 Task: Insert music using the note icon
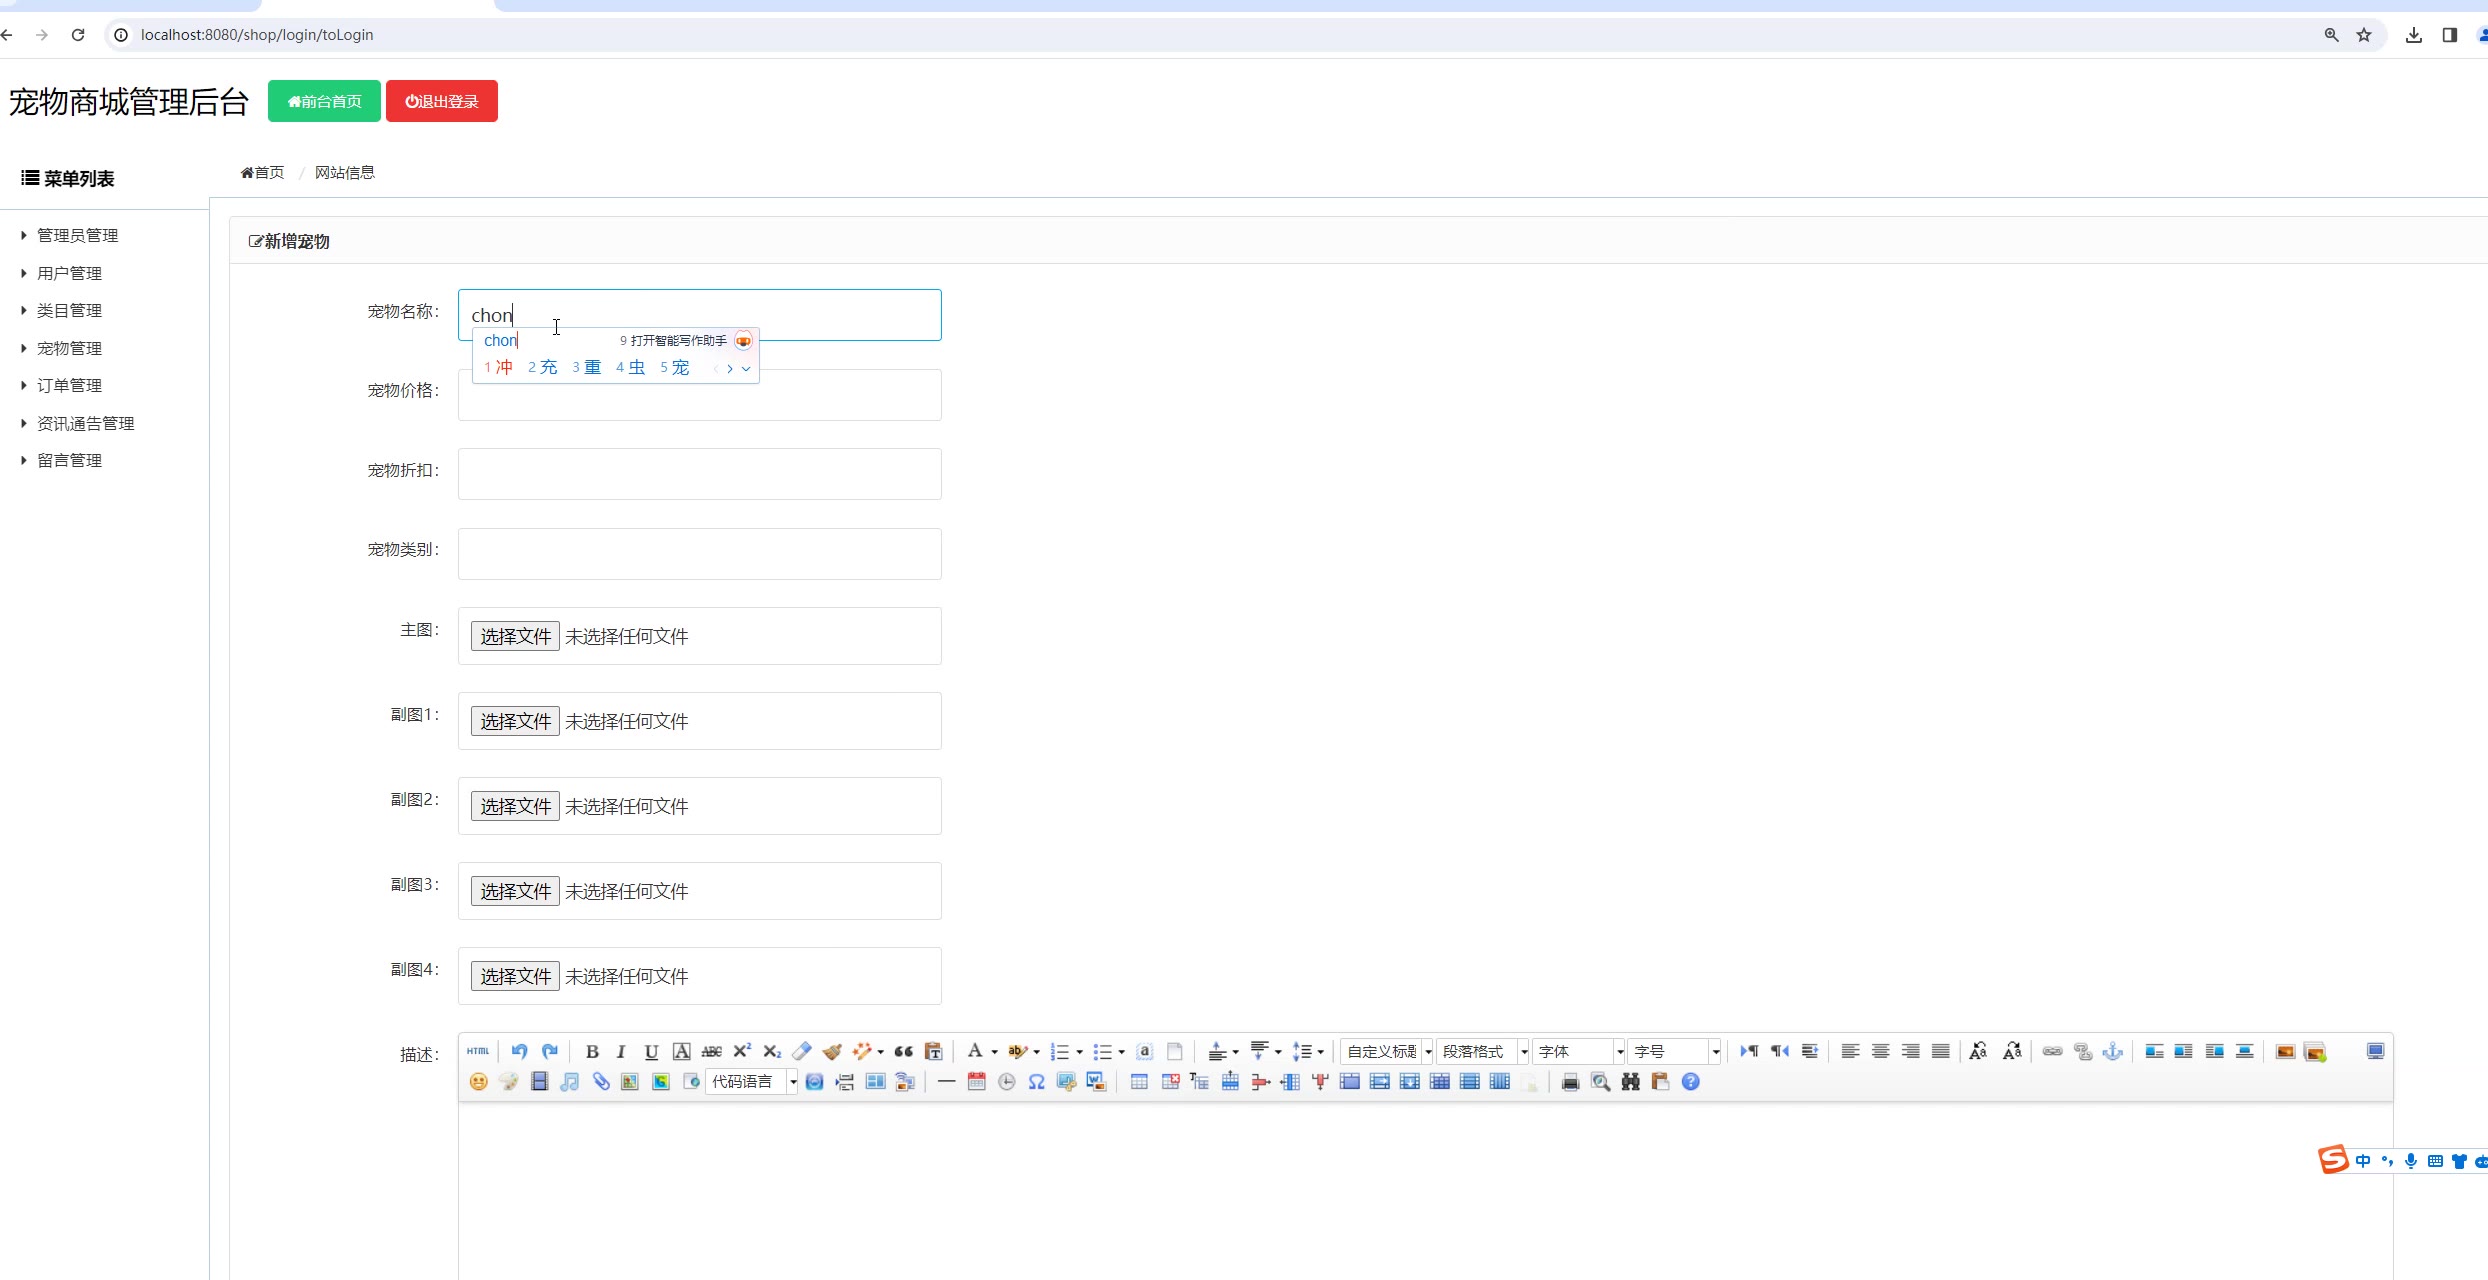click(570, 1082)
